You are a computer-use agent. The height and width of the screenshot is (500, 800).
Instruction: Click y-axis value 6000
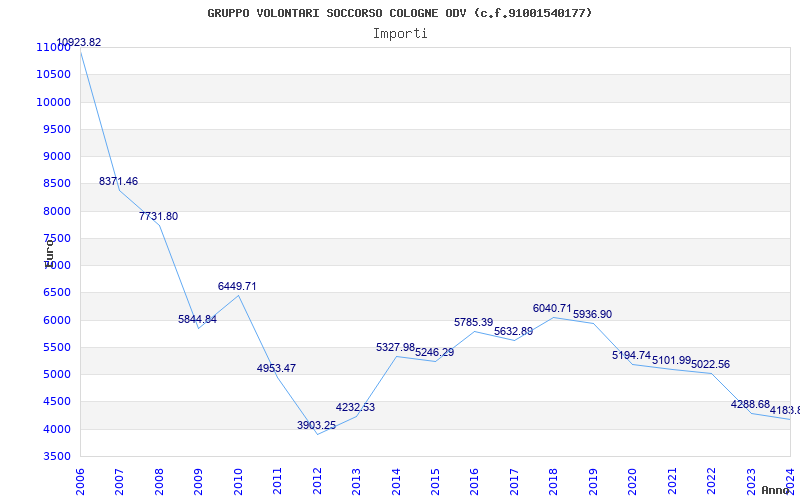point(57,320)
